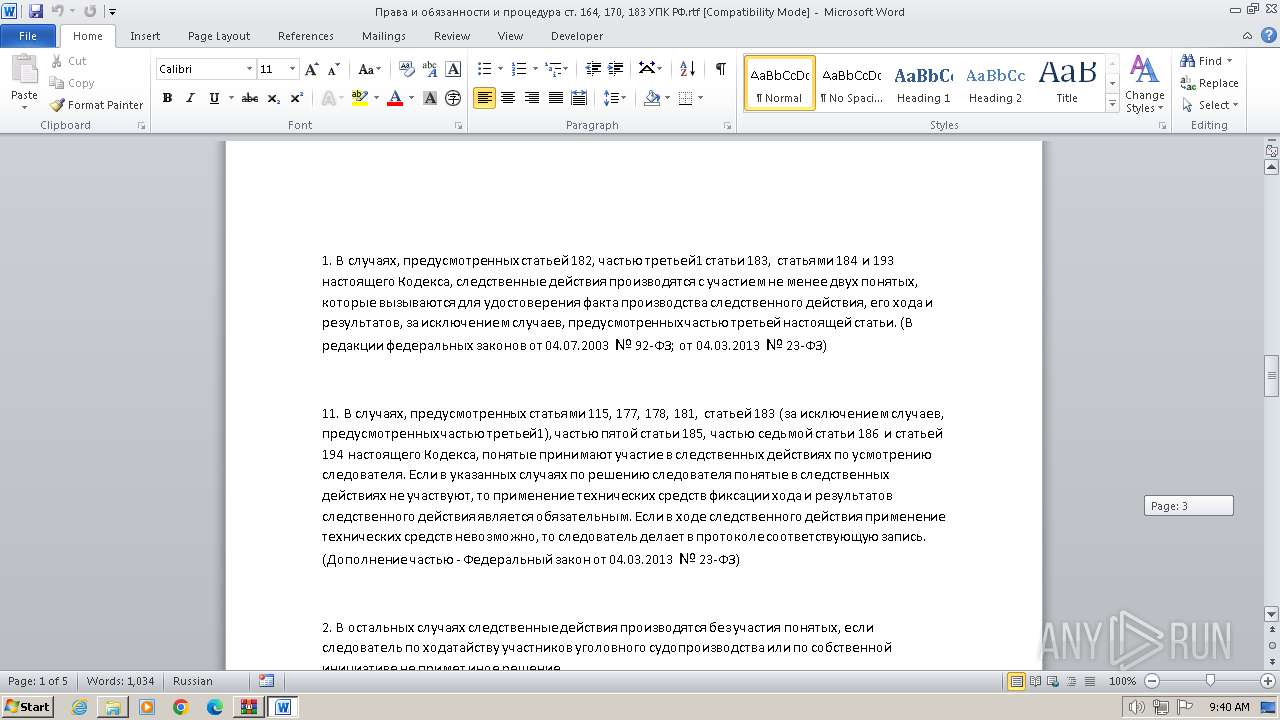Click the Clear Formatting icon
Image resolution: width=1280 pixels, height=720 pixels.
pos(406,69)
